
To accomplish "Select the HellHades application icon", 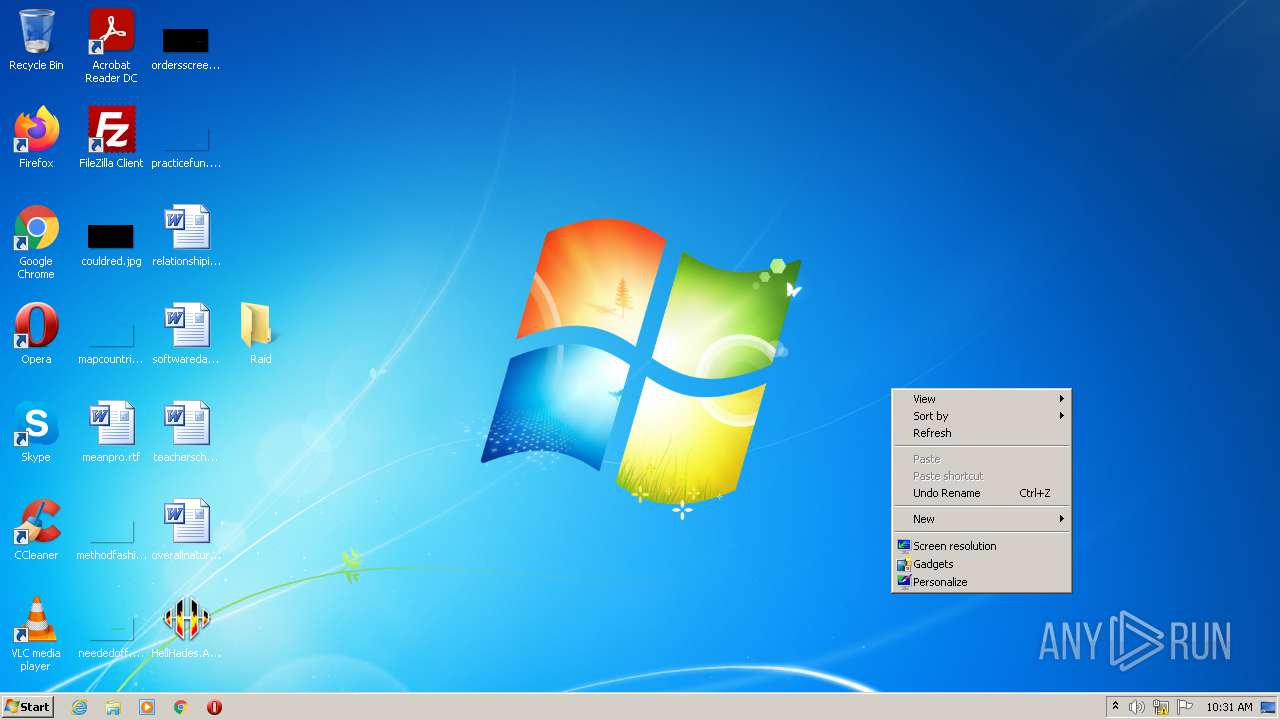I will pos(186,628).
